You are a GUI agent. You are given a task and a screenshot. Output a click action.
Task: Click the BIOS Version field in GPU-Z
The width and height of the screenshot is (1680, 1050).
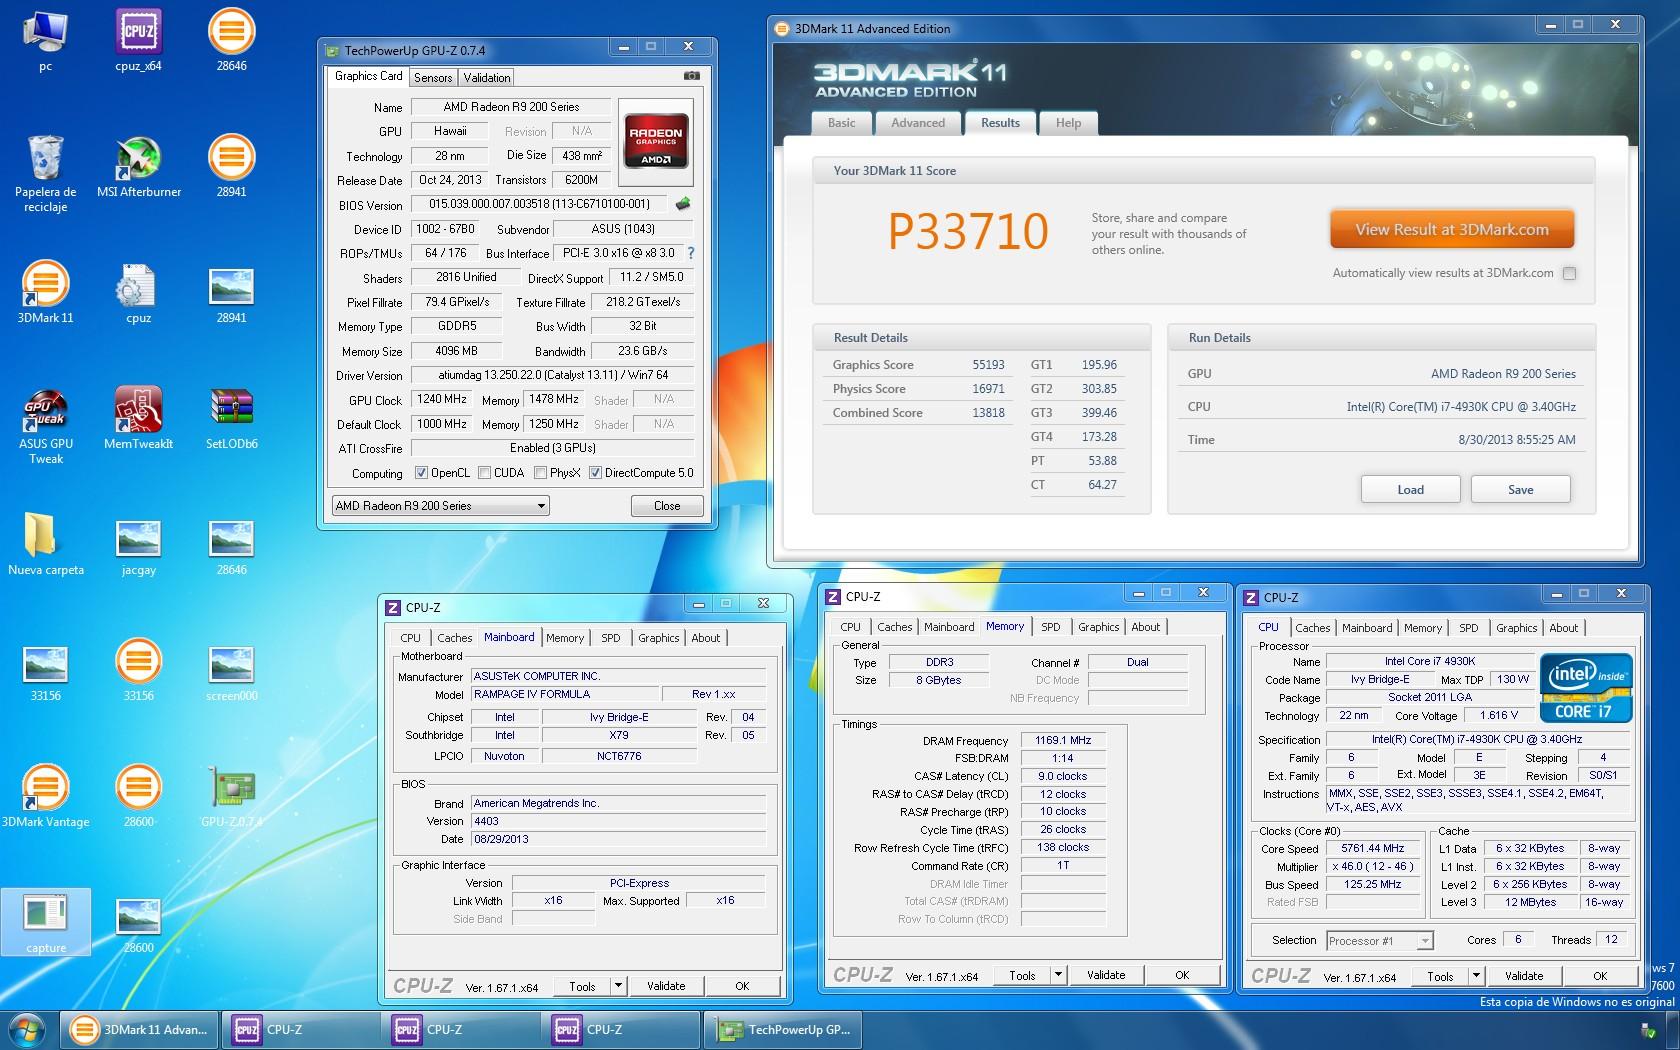539,204
